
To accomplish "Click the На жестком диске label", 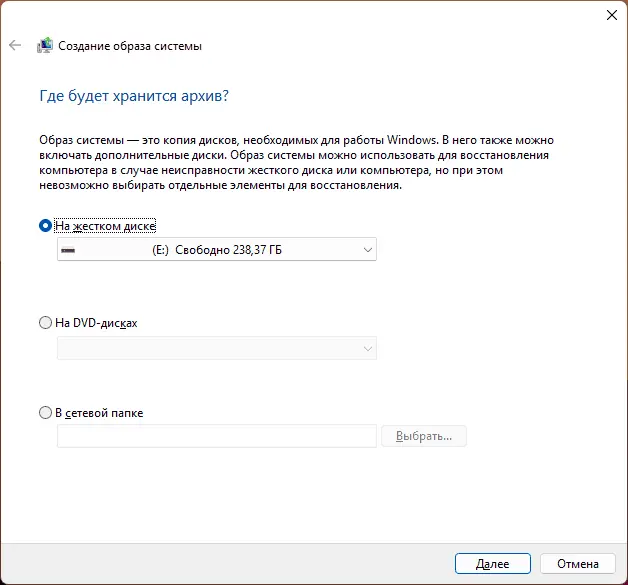I will 105,226.
